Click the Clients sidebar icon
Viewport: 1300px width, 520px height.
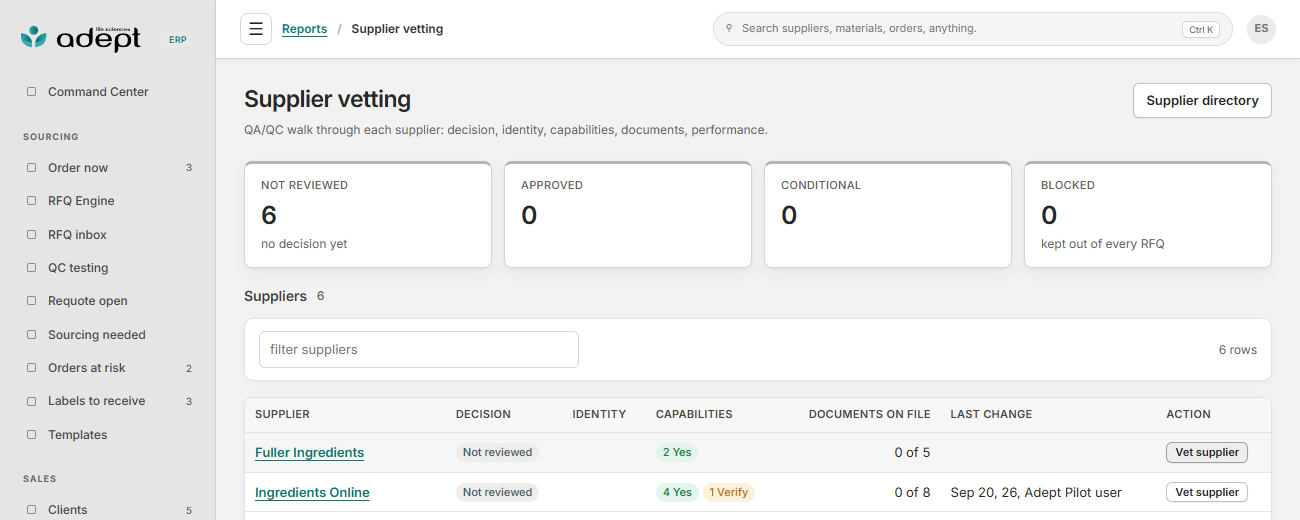[x=31, y=510]
